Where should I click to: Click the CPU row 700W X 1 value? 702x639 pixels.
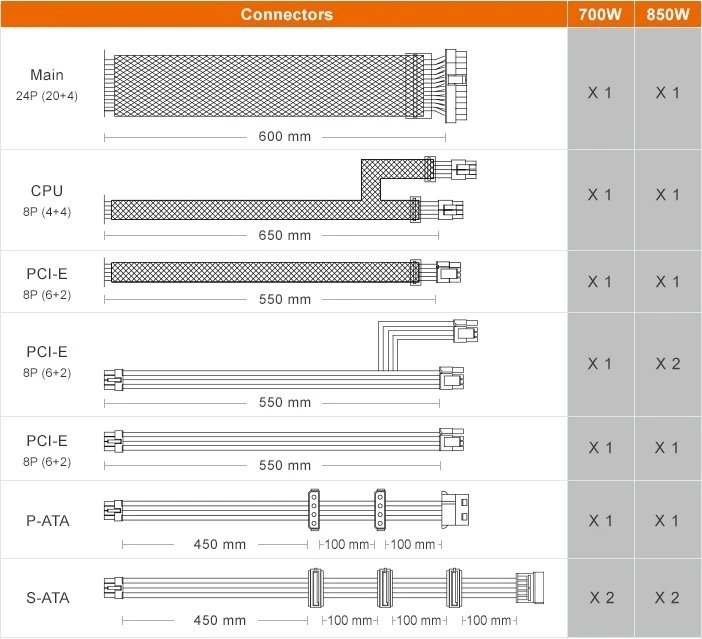[599, 195]
